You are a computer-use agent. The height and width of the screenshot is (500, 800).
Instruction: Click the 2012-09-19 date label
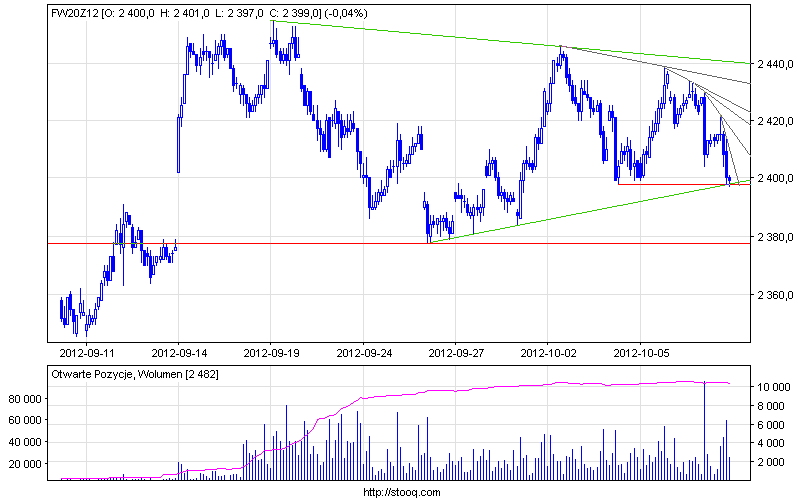coord(271,353)
